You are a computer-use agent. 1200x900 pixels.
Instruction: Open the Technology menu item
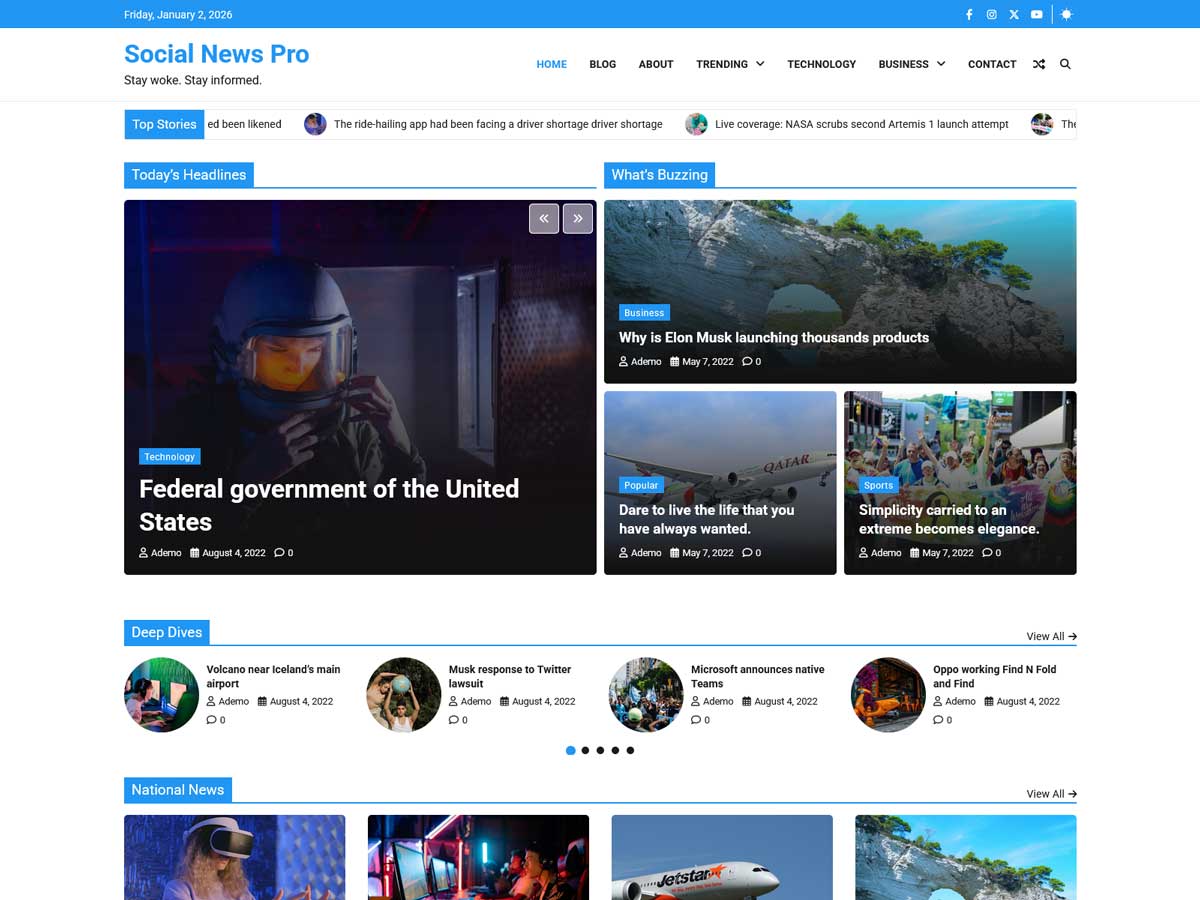pos(821,64)
